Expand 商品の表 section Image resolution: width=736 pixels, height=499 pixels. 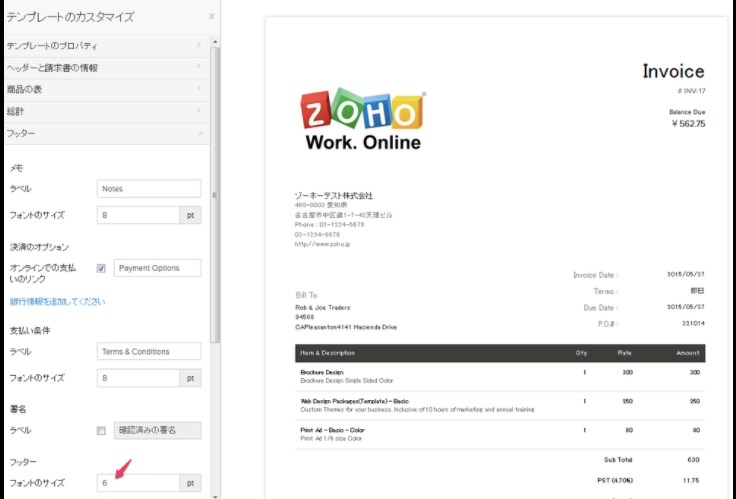point(107,90)
